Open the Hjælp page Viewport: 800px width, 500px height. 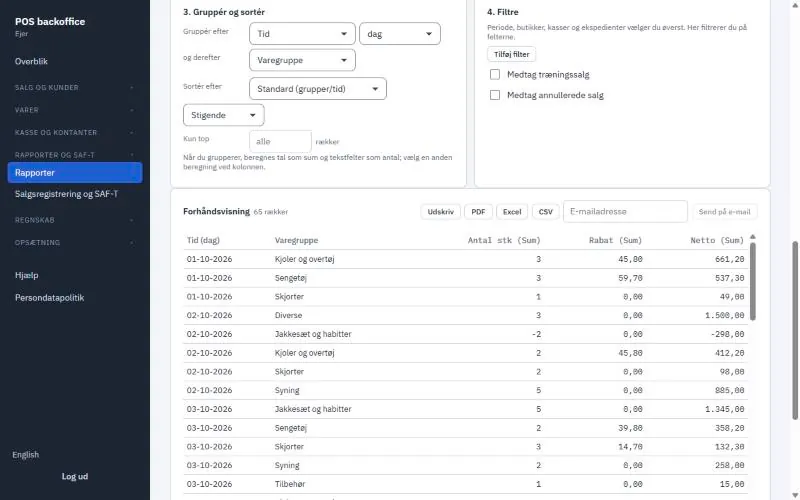(x=27, y=275)
